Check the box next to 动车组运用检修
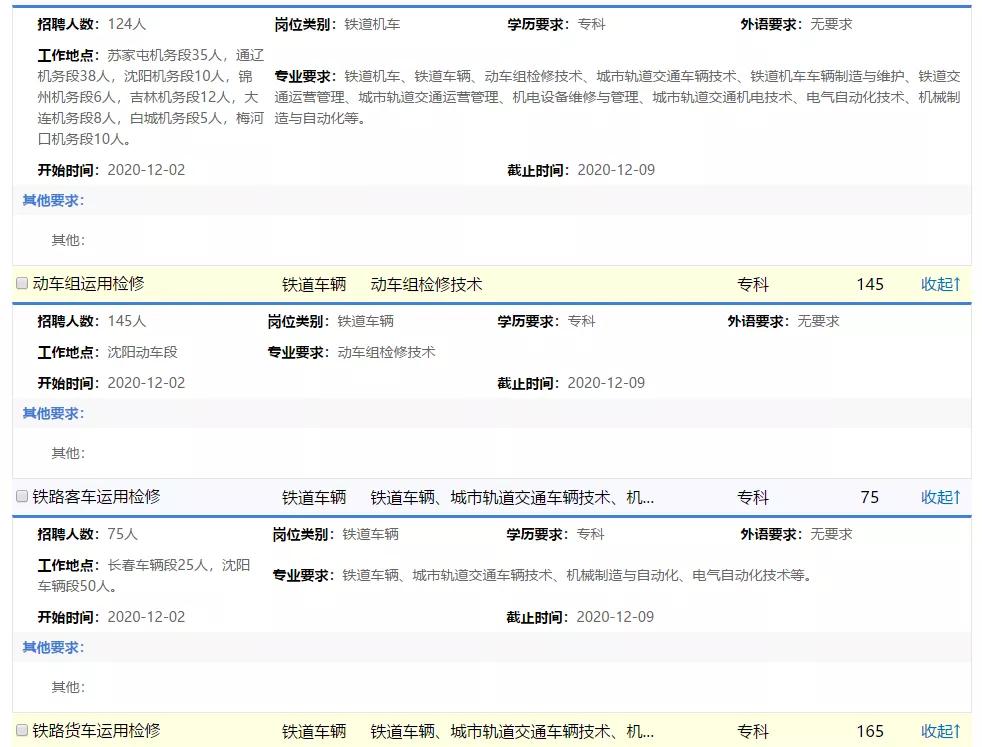The image size is (982, 747). click(21, 283)
